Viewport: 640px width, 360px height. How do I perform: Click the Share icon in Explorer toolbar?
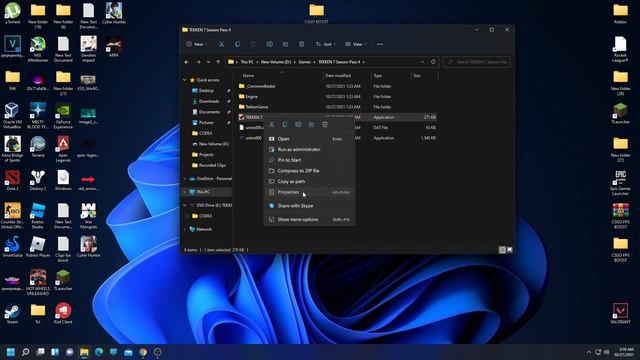click(x=285, y=44)
